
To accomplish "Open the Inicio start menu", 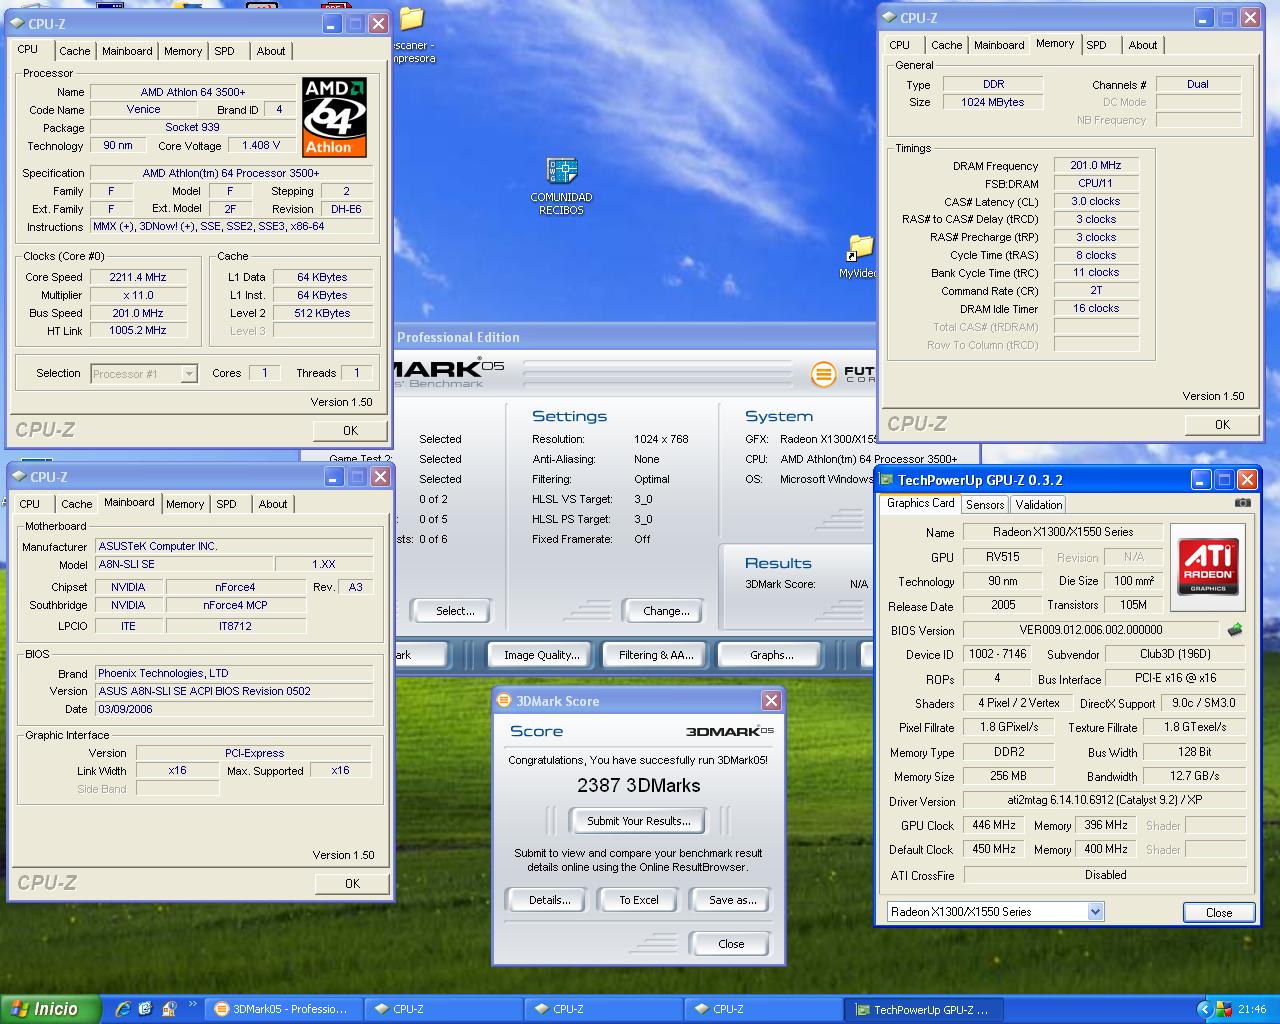I will (x=51, y=1009).
